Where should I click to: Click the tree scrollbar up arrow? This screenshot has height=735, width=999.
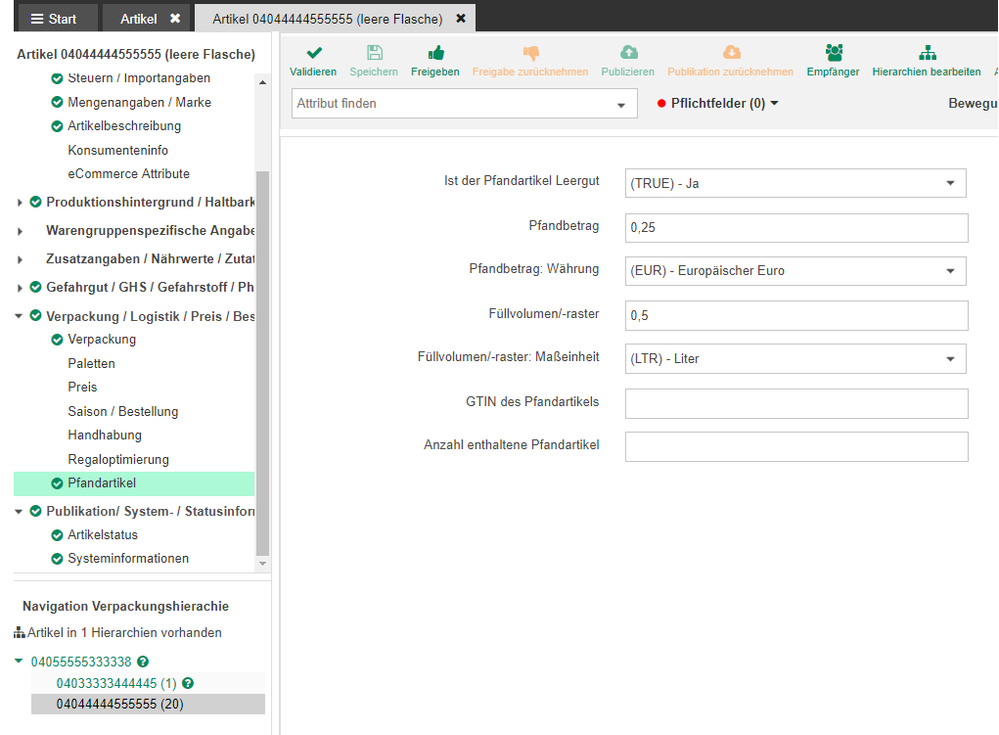tap(262, 82)
